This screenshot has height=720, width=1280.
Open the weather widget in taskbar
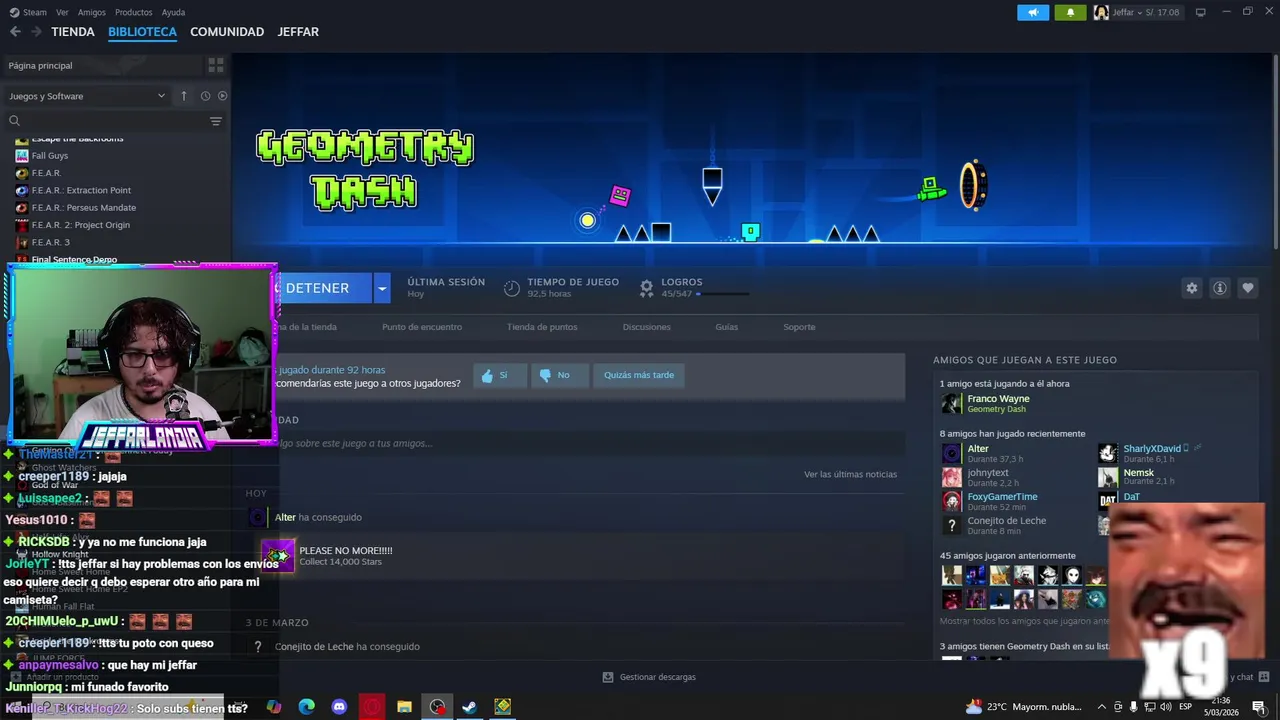pyautogui.click(x=1024, y=707)
